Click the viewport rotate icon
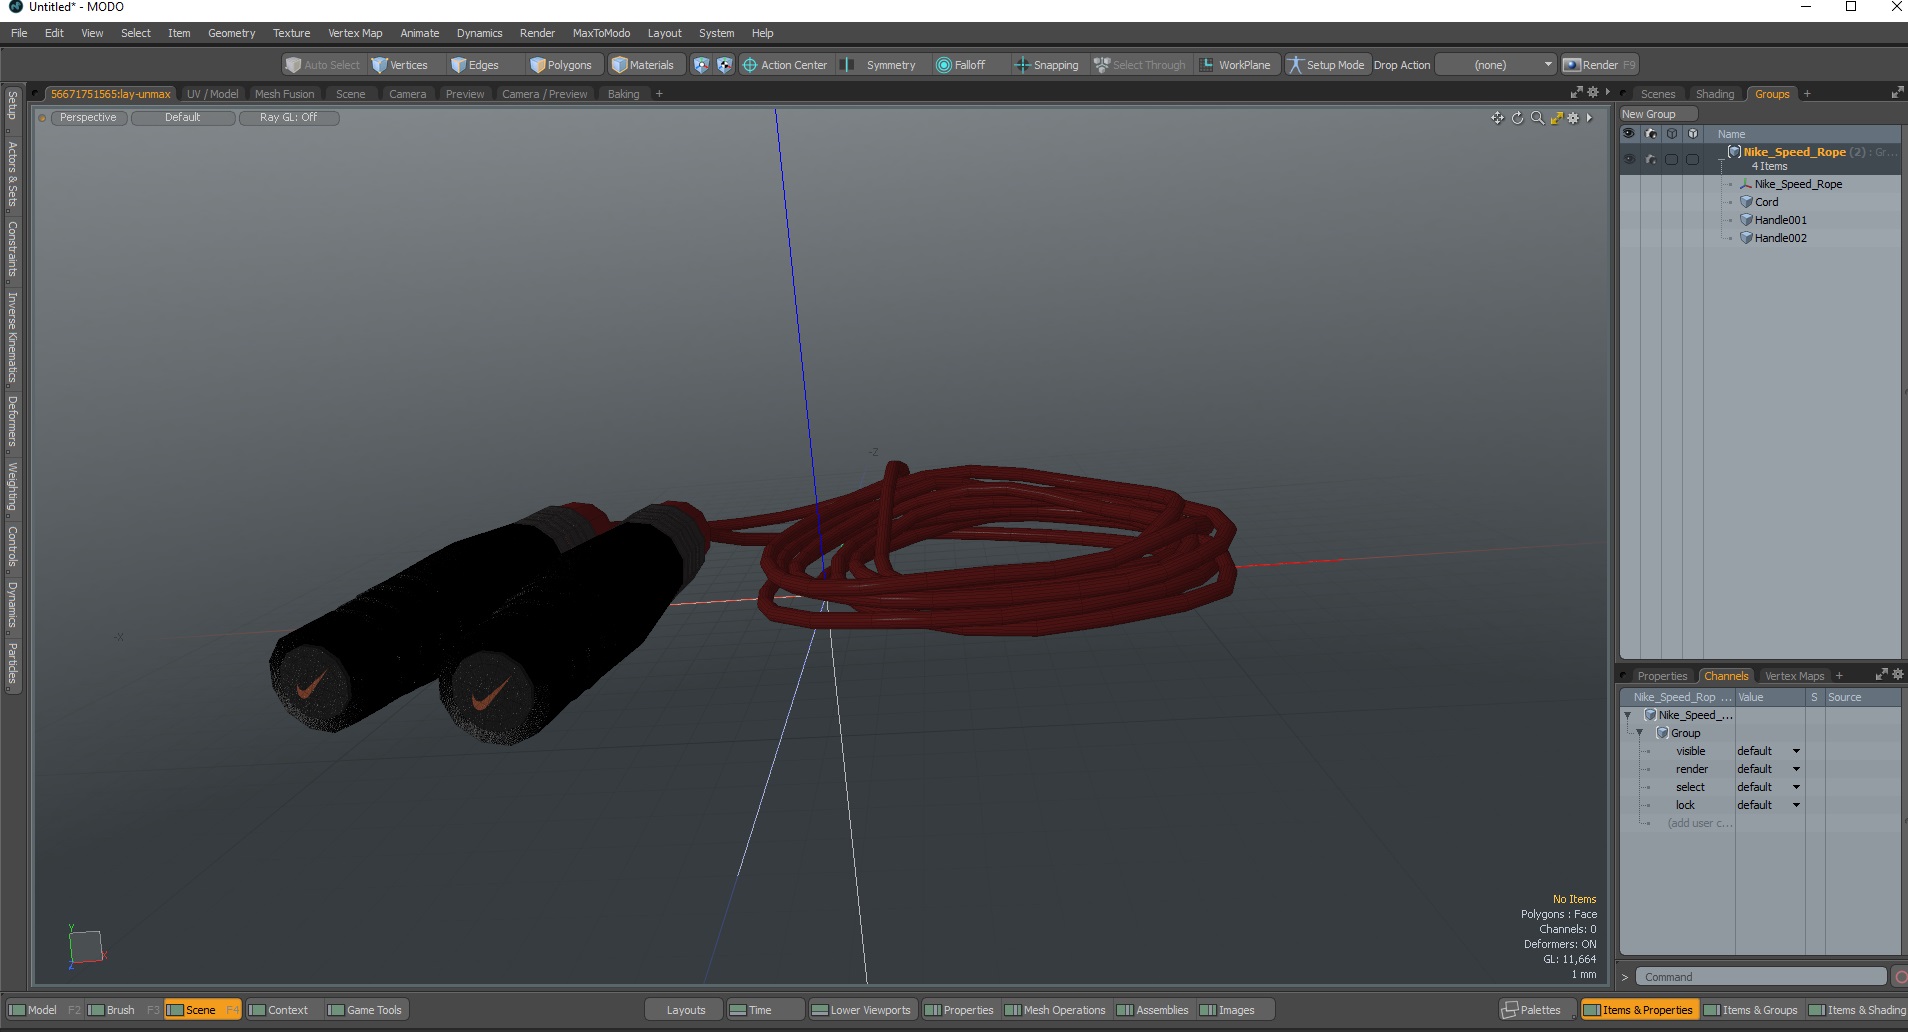1908x1032 pixels. tap(1517, 118)
